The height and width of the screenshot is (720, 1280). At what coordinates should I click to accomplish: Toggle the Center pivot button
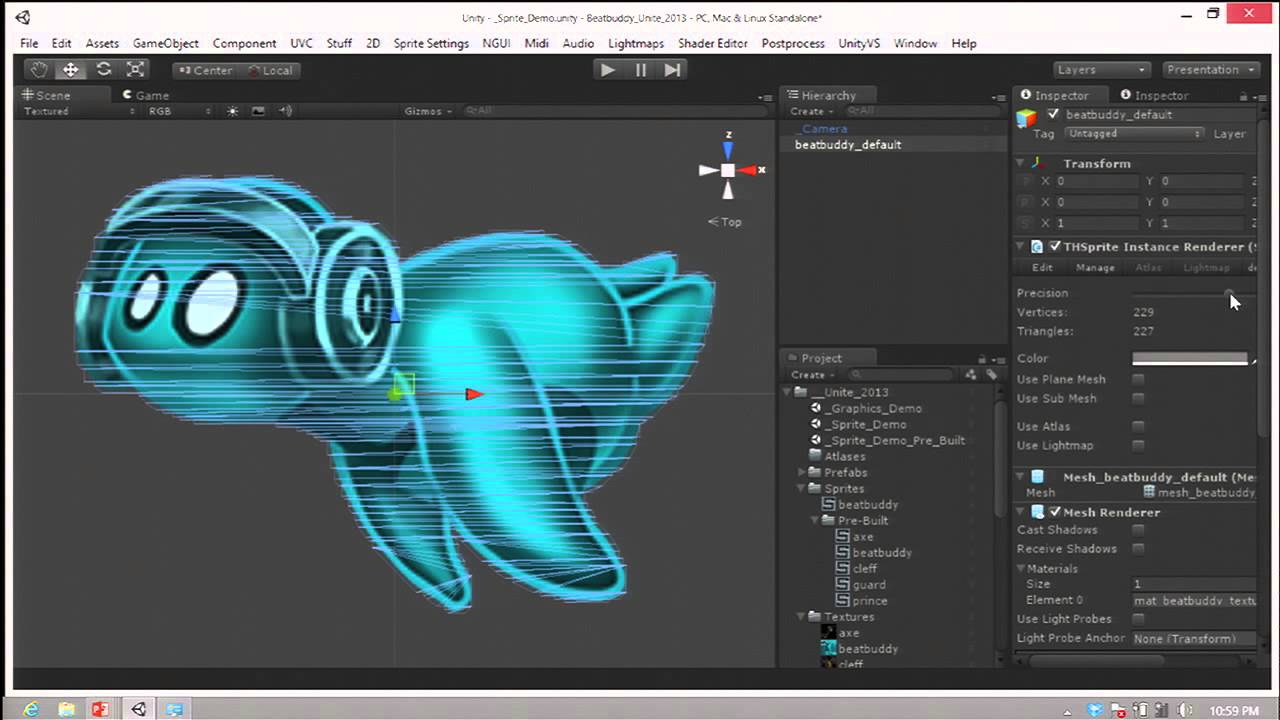(x=205, y=70)
